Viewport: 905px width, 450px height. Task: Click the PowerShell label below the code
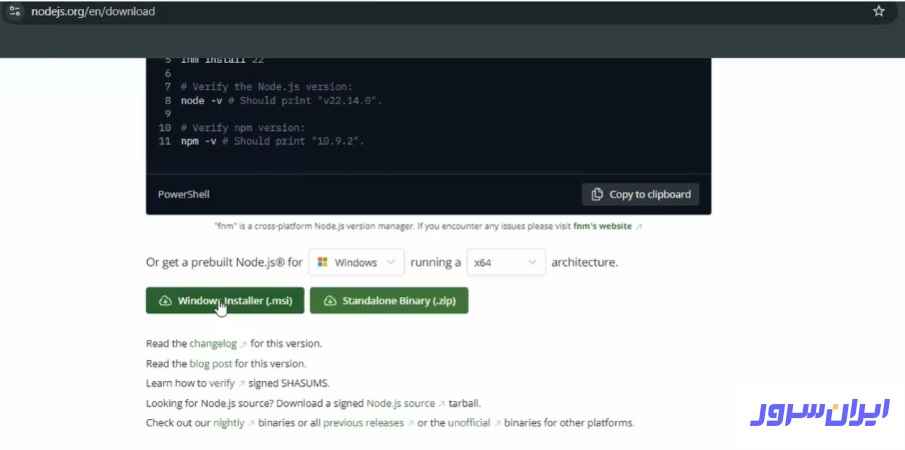(184, 194)
